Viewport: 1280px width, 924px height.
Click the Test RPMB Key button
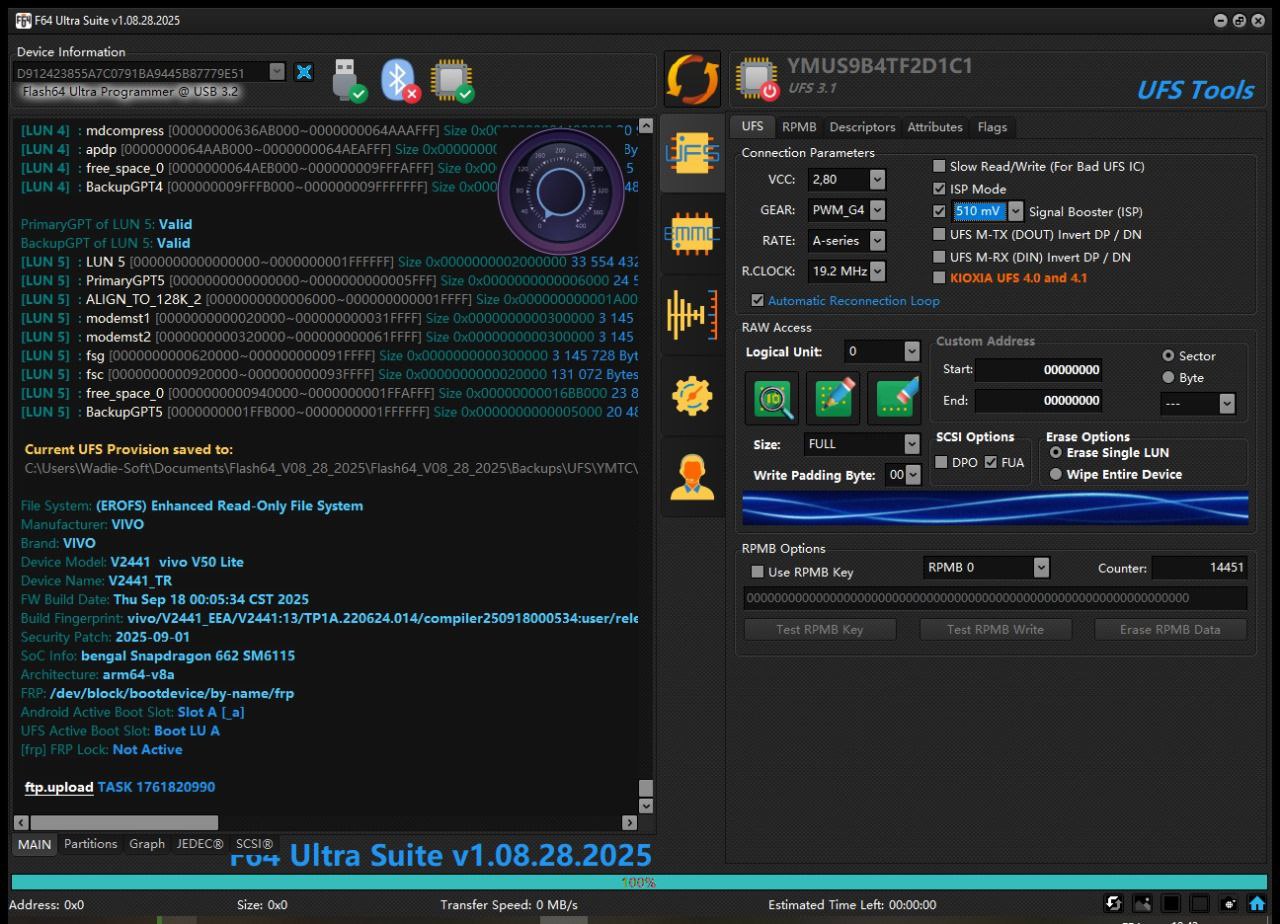(819, 629)
